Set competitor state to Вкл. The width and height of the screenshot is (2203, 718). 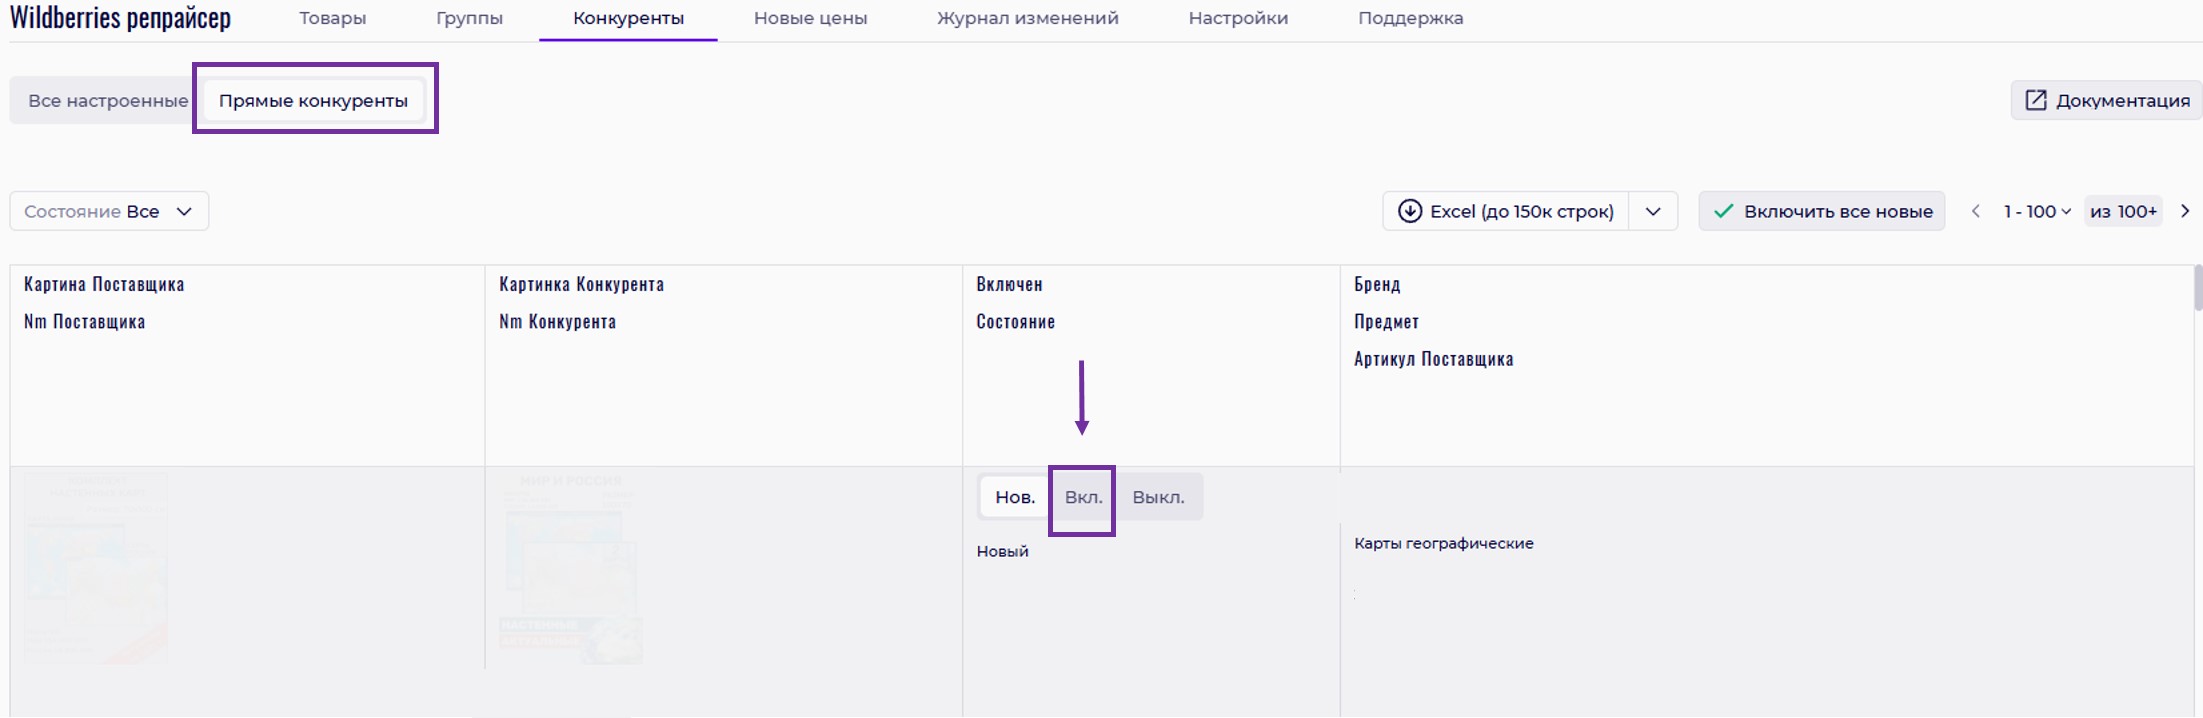click(1083, 497)
